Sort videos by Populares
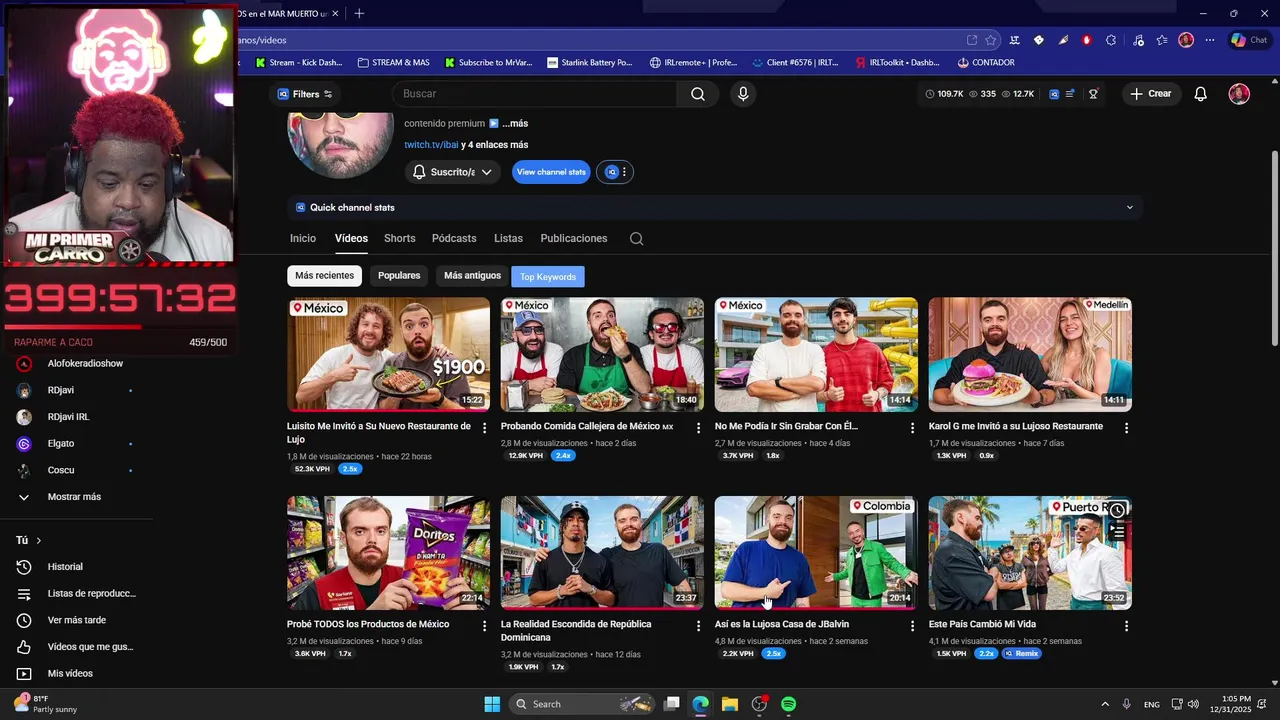 [399, 276]
